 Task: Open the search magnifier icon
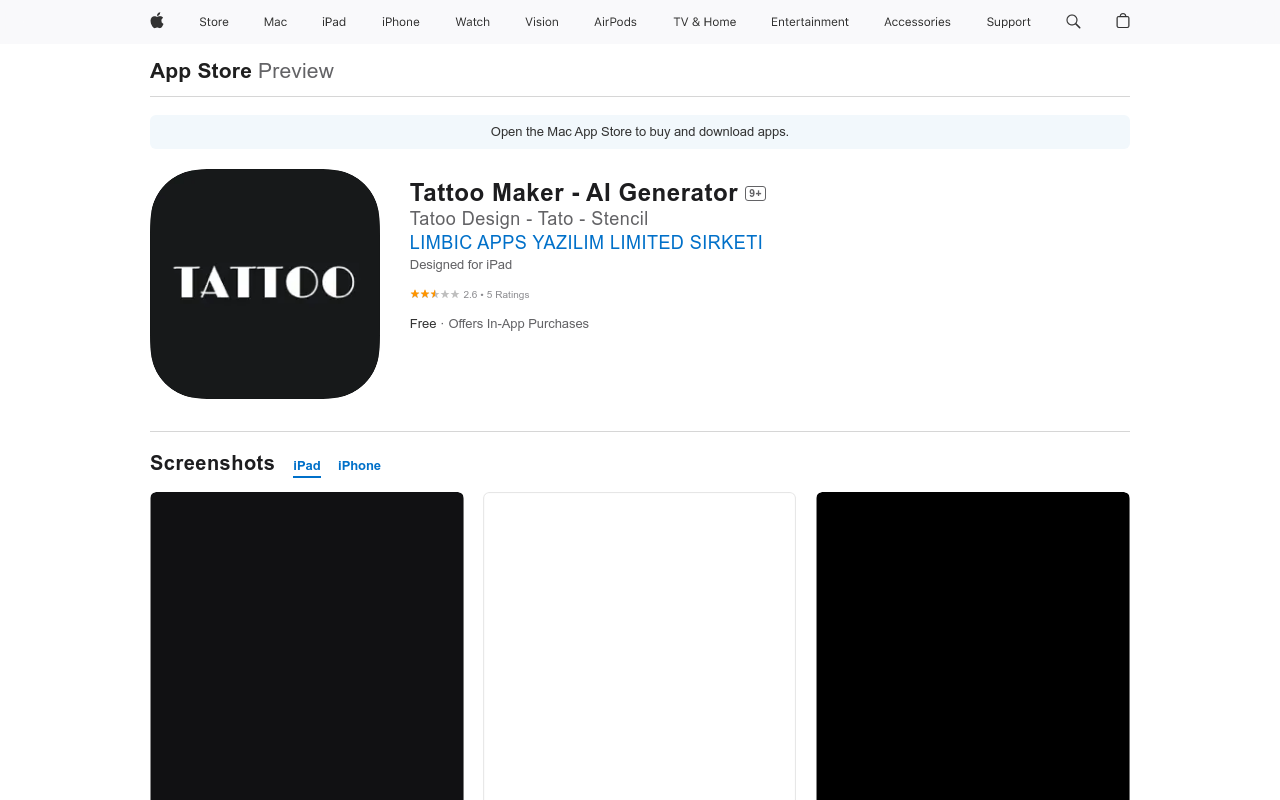[1073, 21]
